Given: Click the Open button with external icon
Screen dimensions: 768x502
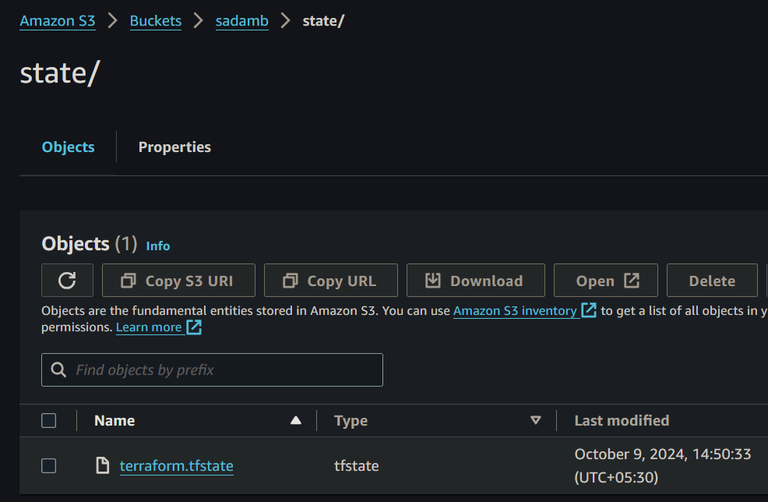Looking at the screenshot, I should (608, 281).
